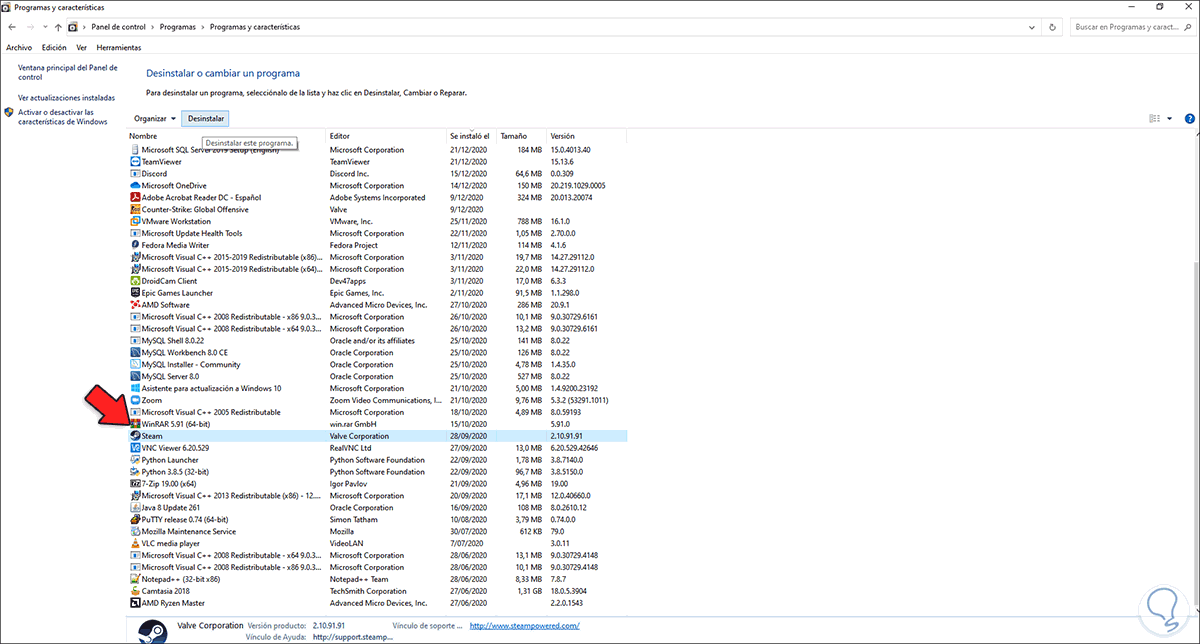Click the VLC media player cone icon
1200x644 pixels.
tap(135, 544)
